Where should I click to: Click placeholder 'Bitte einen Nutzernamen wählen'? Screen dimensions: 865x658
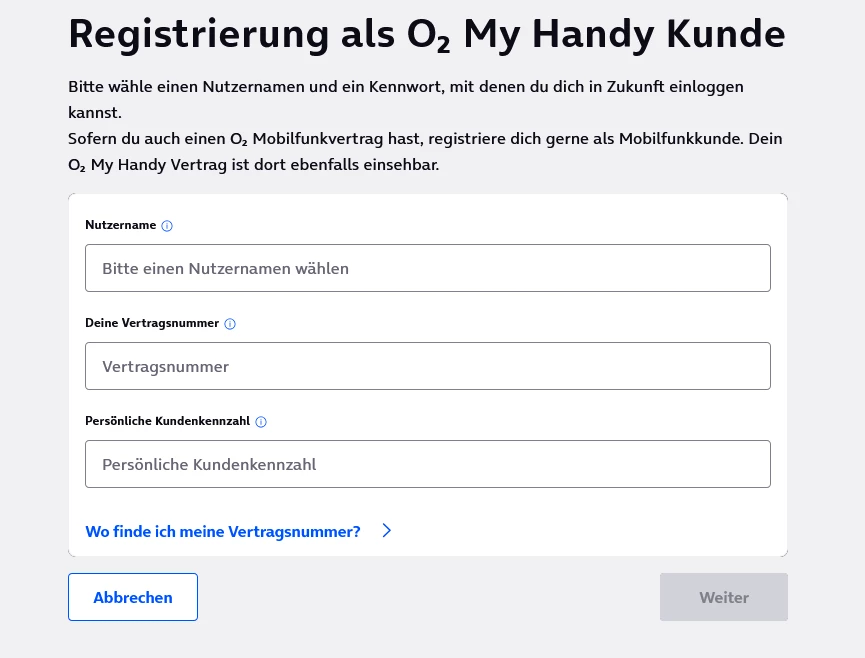coord(225,268)
